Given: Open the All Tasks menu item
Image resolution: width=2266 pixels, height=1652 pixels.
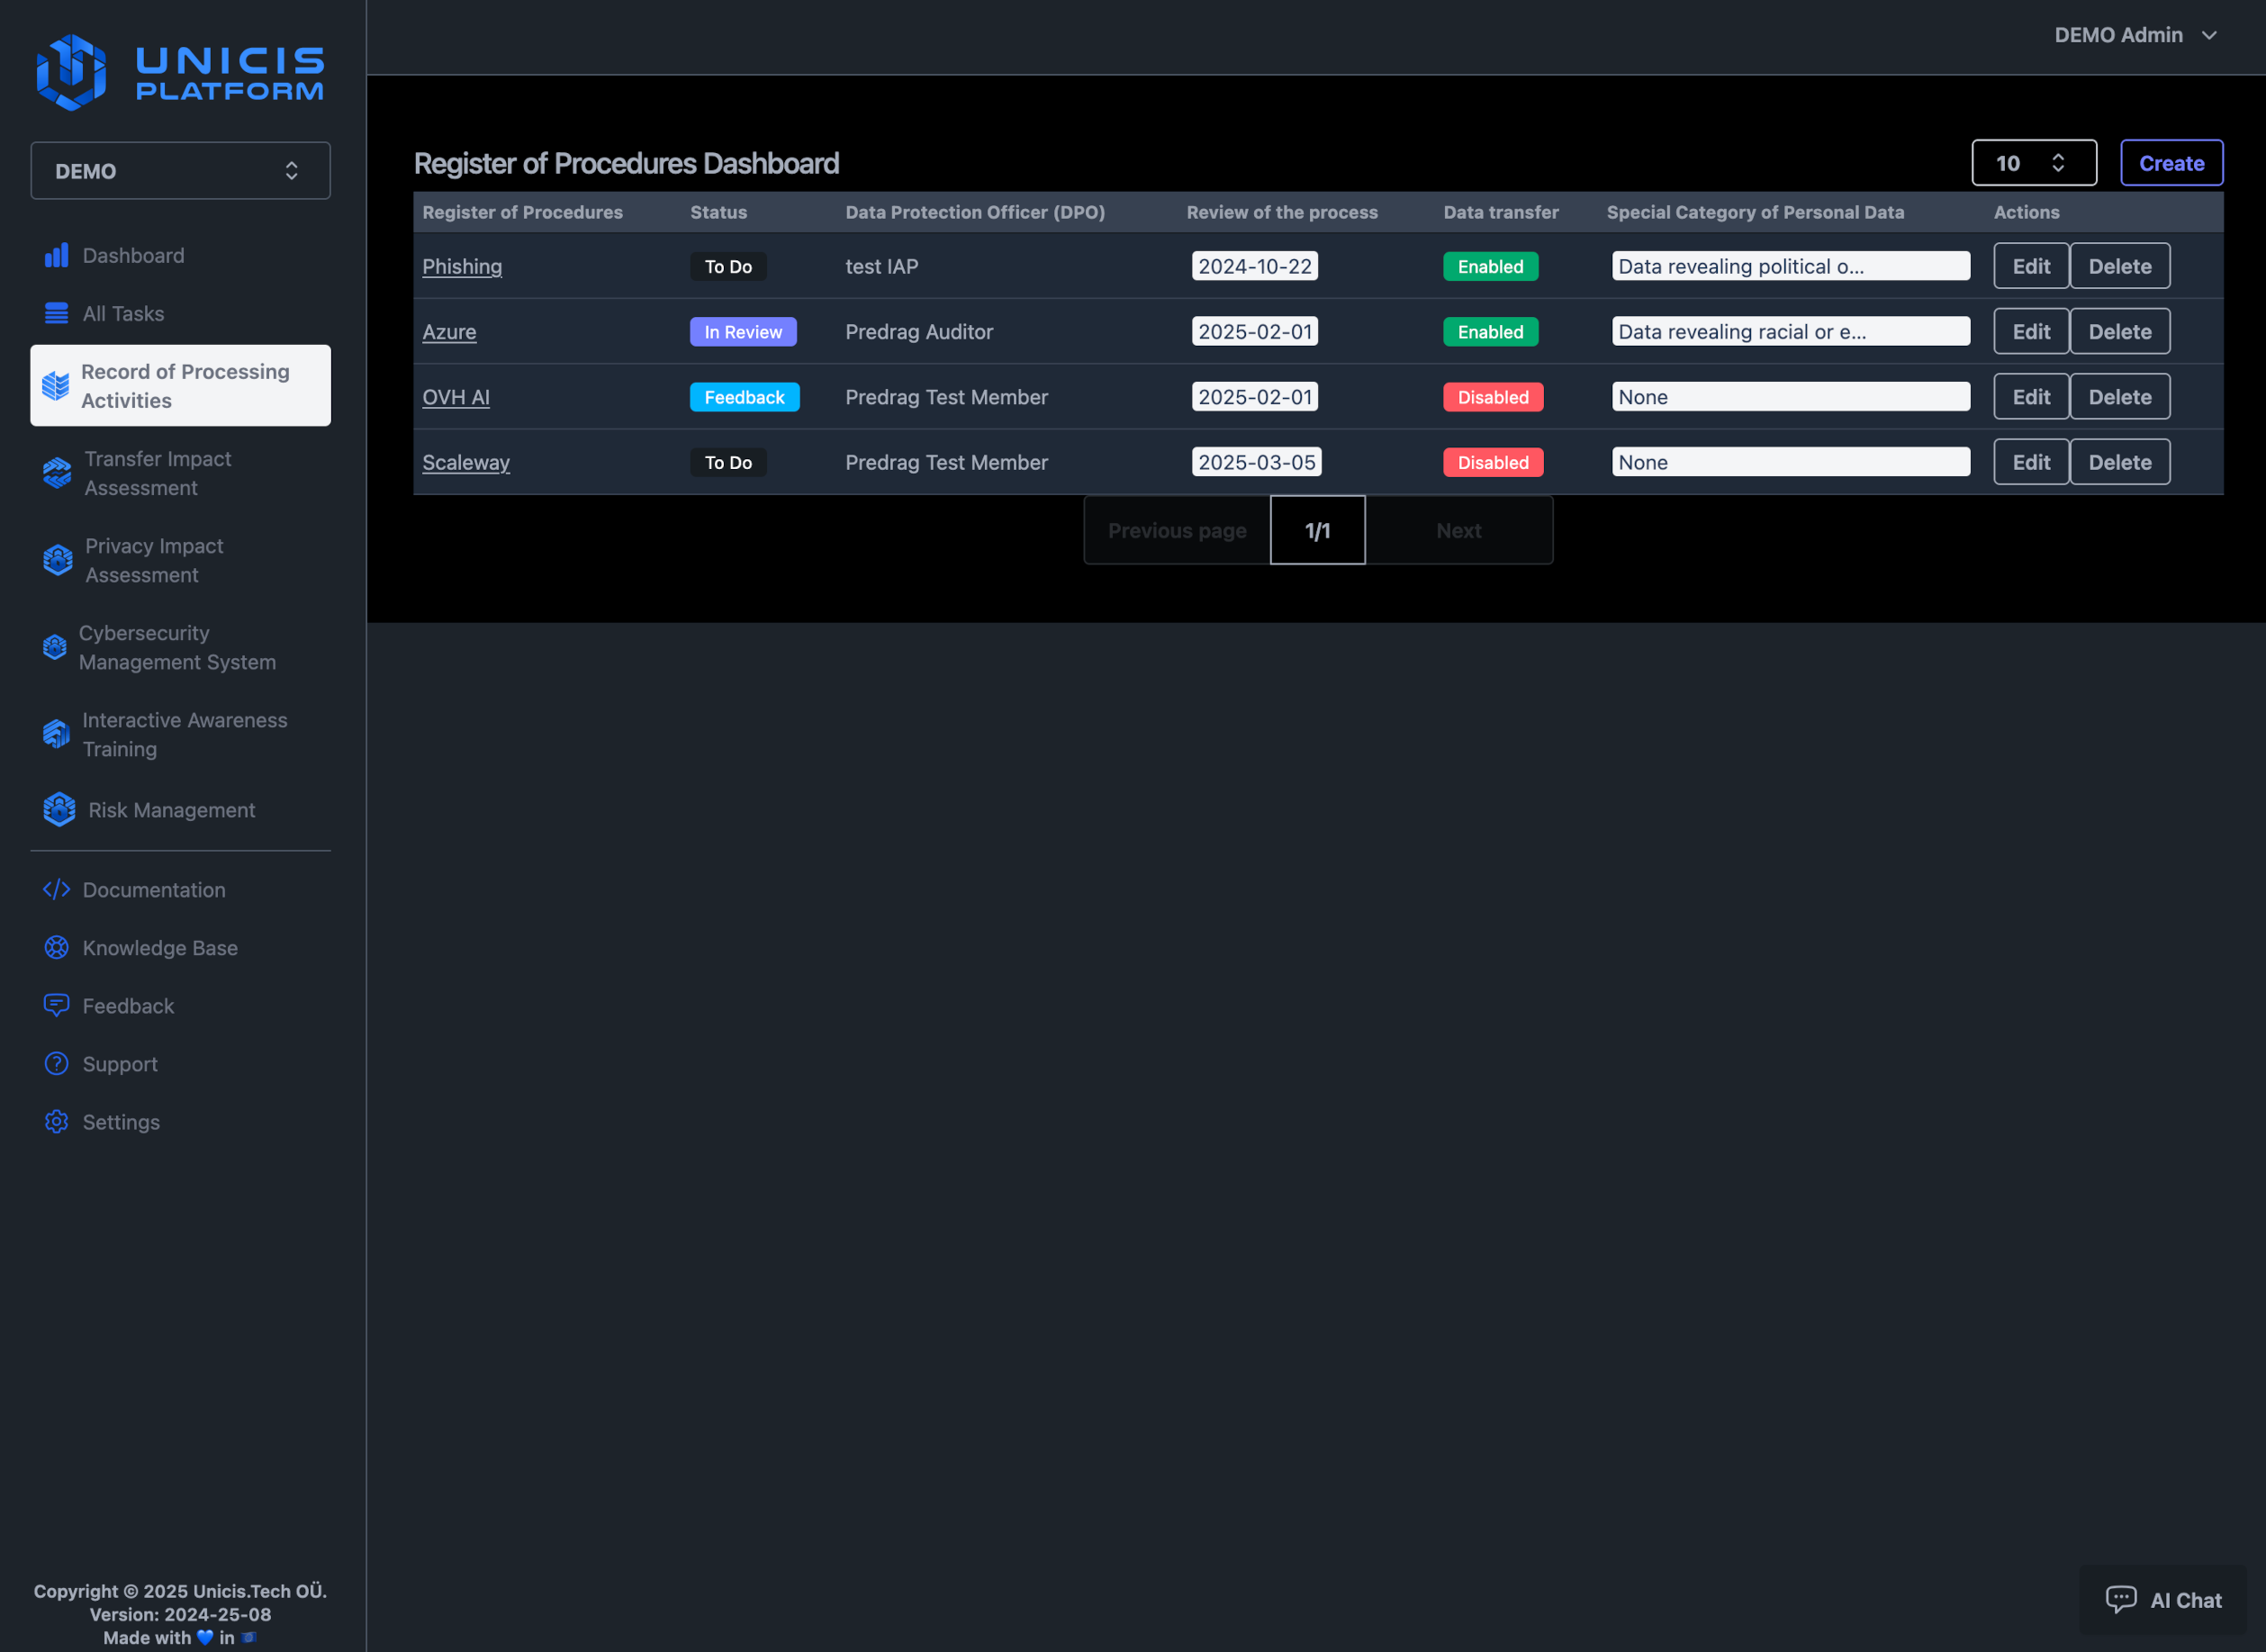Looking at the screenshot, I should (x=125, y=313).
